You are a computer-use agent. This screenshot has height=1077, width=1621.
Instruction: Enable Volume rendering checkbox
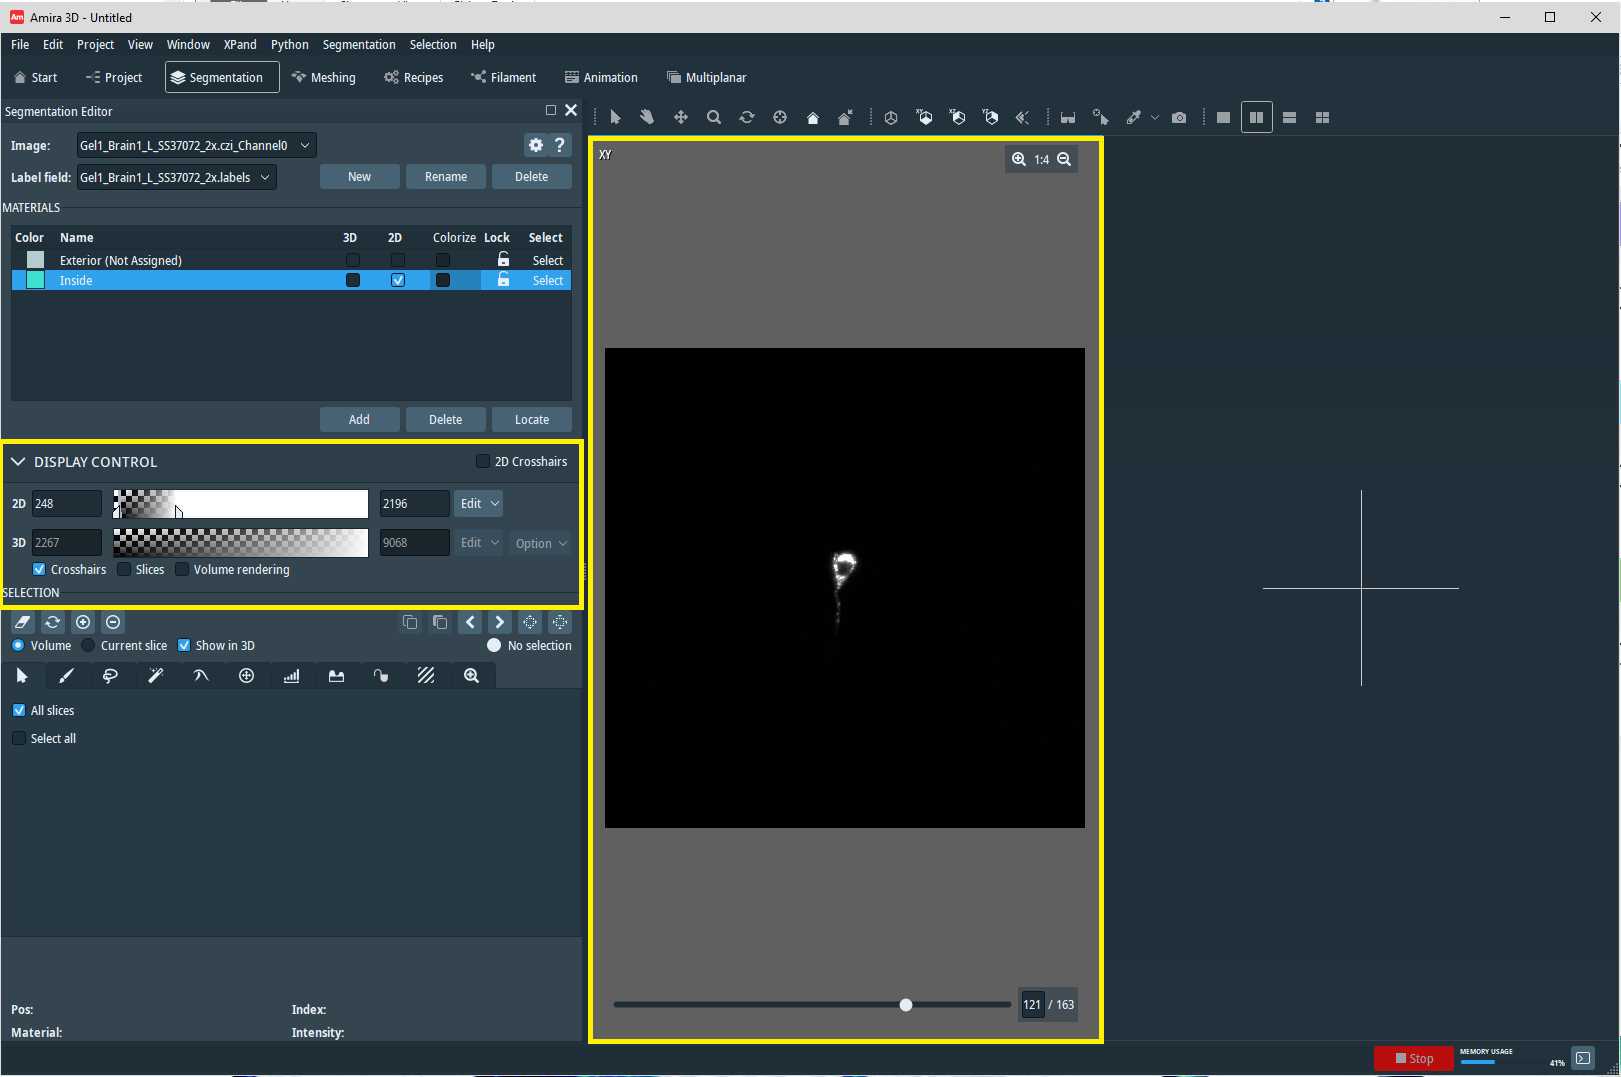point(182,569)
